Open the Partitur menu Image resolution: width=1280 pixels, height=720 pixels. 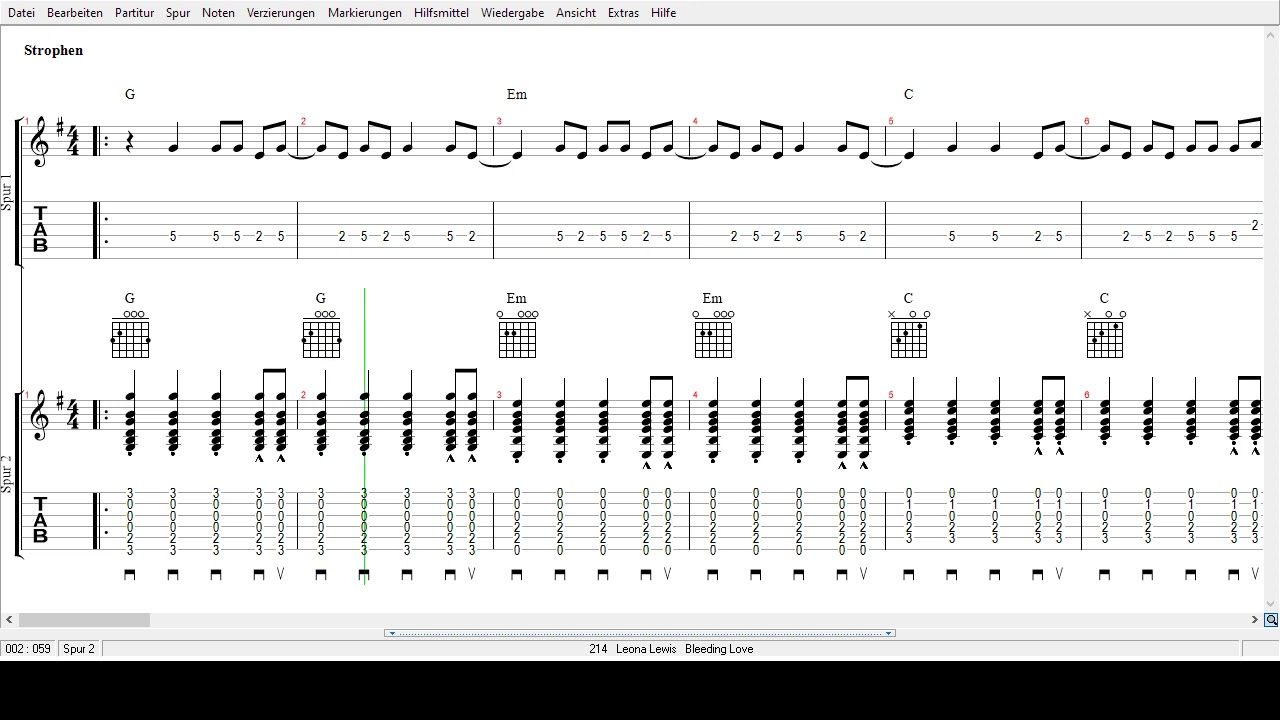tap(134, 13)
